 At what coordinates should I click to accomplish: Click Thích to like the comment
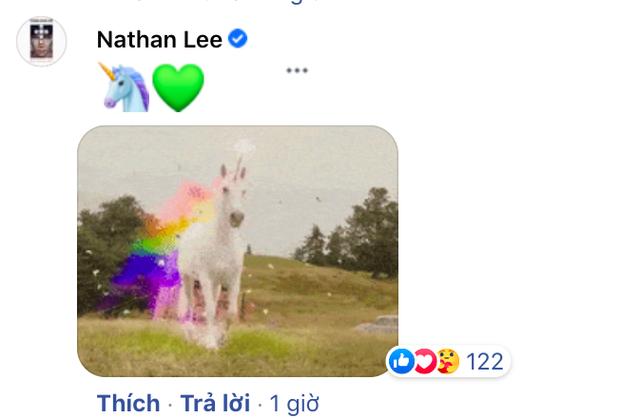tap(129, 403)
